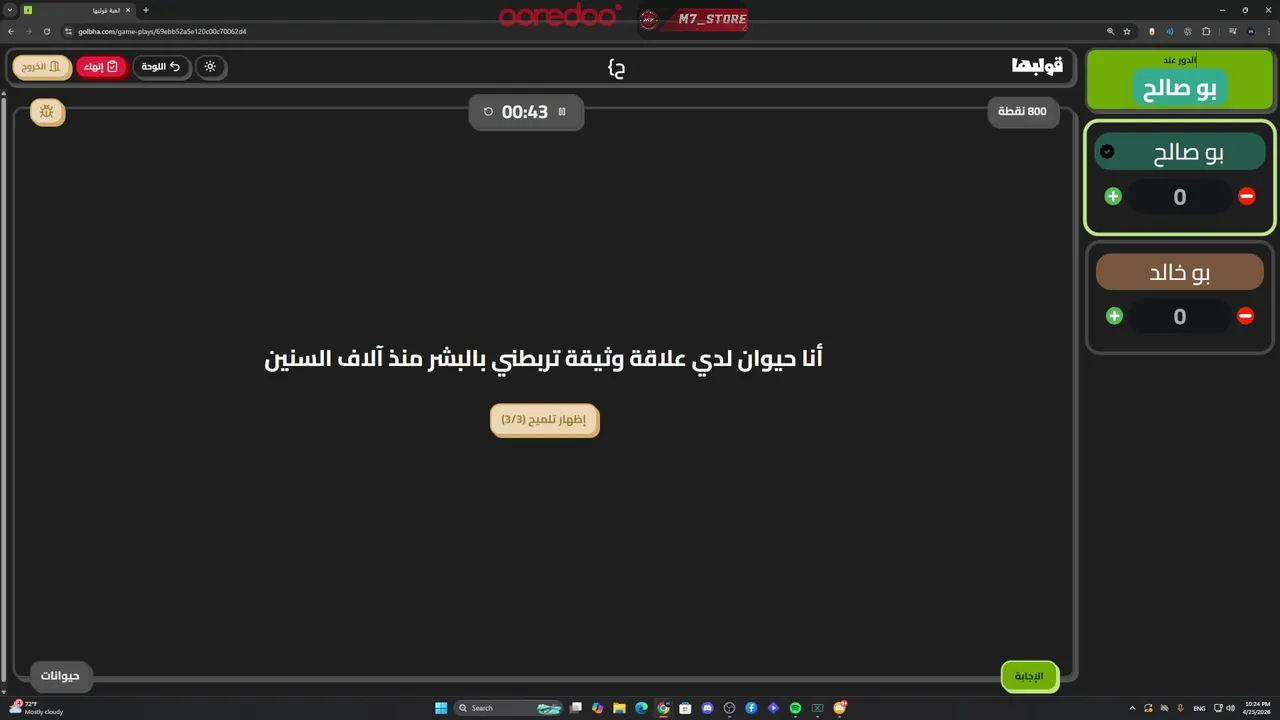Open Chrome profile avatar
1280x720 pixels.
[x=1251, y=31]
